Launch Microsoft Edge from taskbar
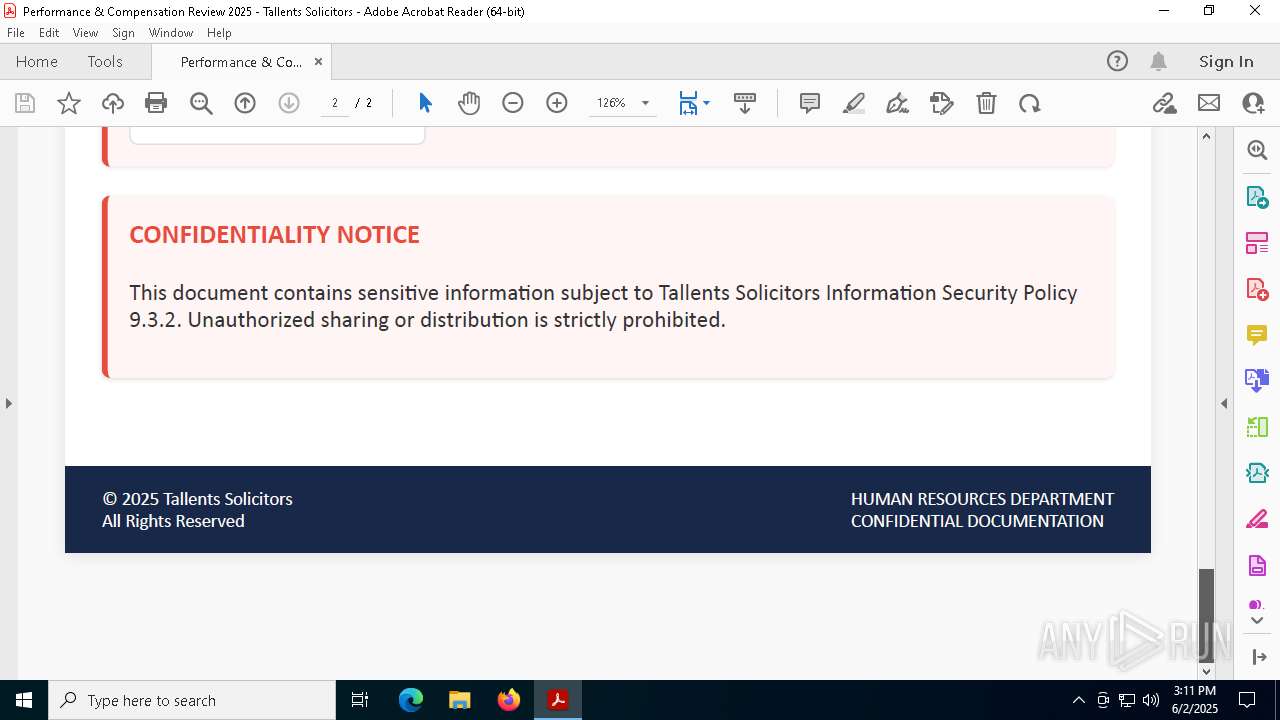The height and width of the screenshot is (720, 1280). click(x=411, y=700)
